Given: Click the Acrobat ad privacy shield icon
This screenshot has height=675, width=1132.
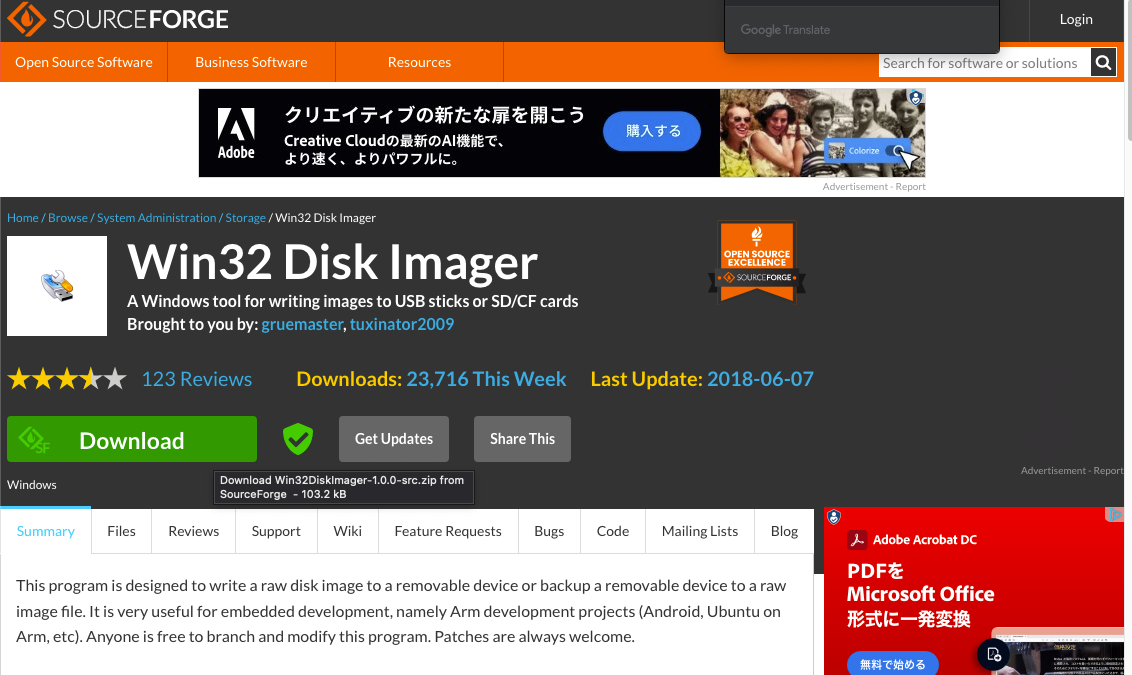Looking at the screenshot, I should tap(834, 517).
